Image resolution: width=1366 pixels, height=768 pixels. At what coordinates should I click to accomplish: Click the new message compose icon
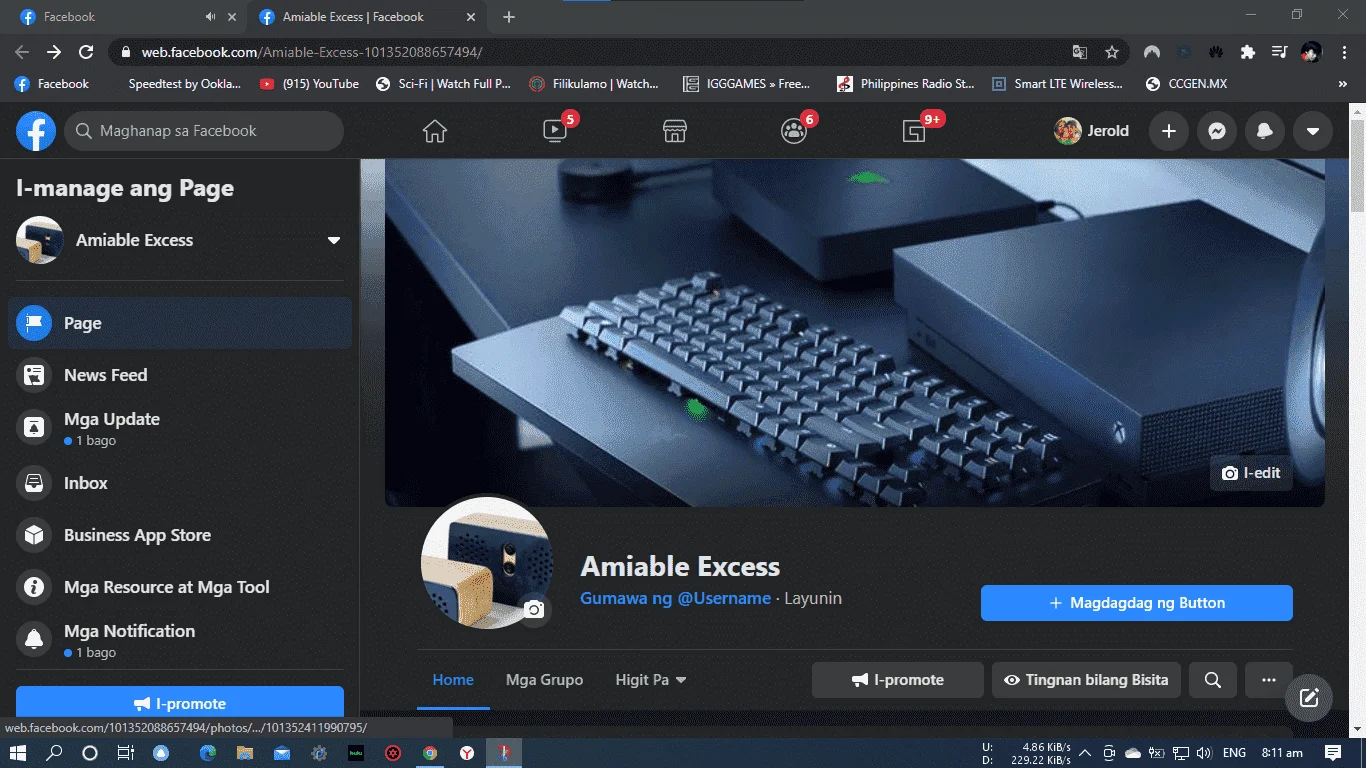coord(1309,698)
